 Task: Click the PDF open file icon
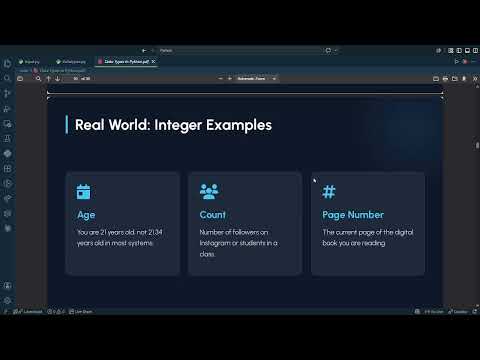coord(455,79)
